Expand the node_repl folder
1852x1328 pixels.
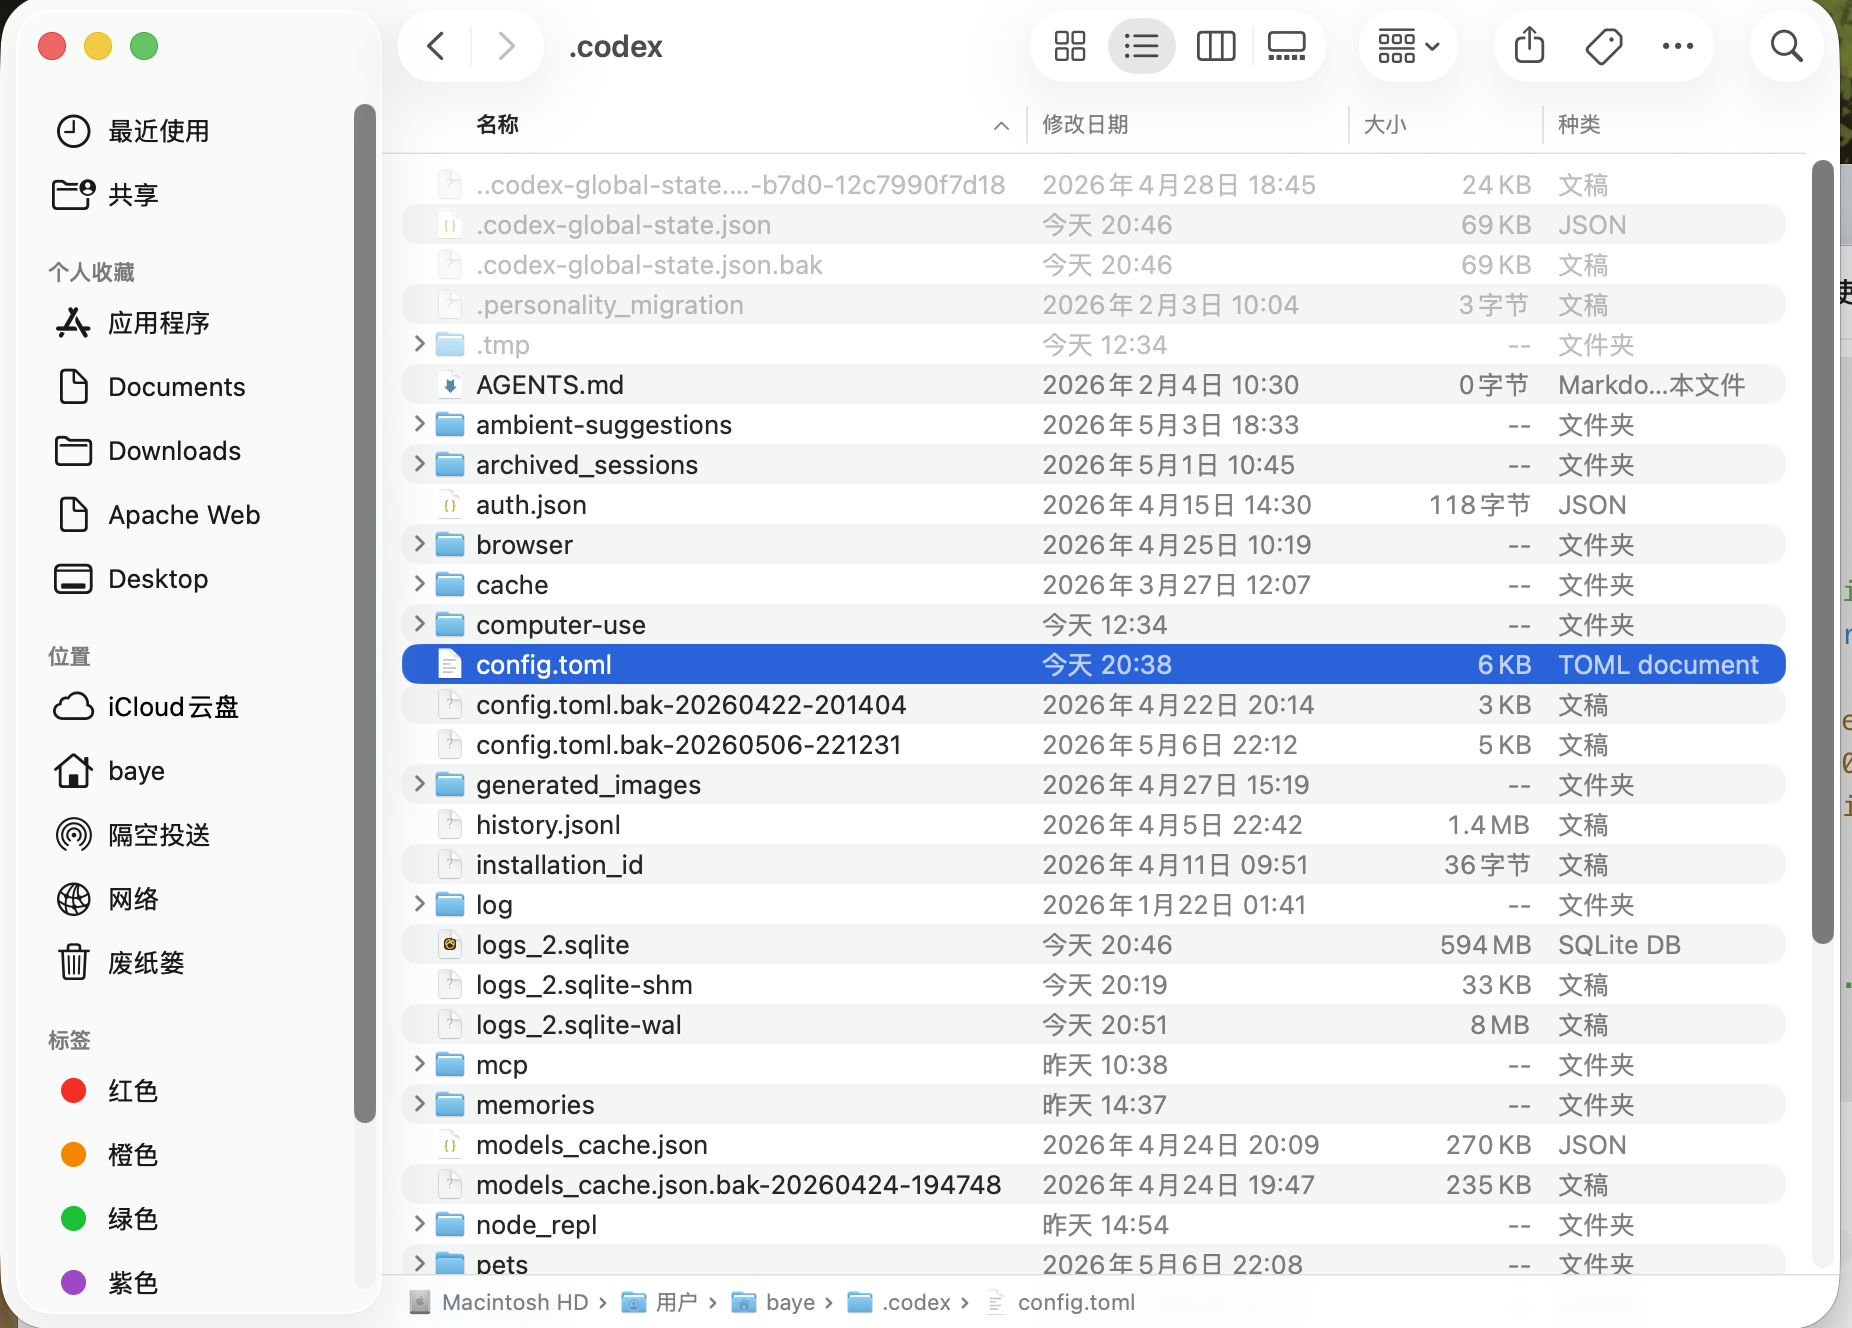[419, 1224]
